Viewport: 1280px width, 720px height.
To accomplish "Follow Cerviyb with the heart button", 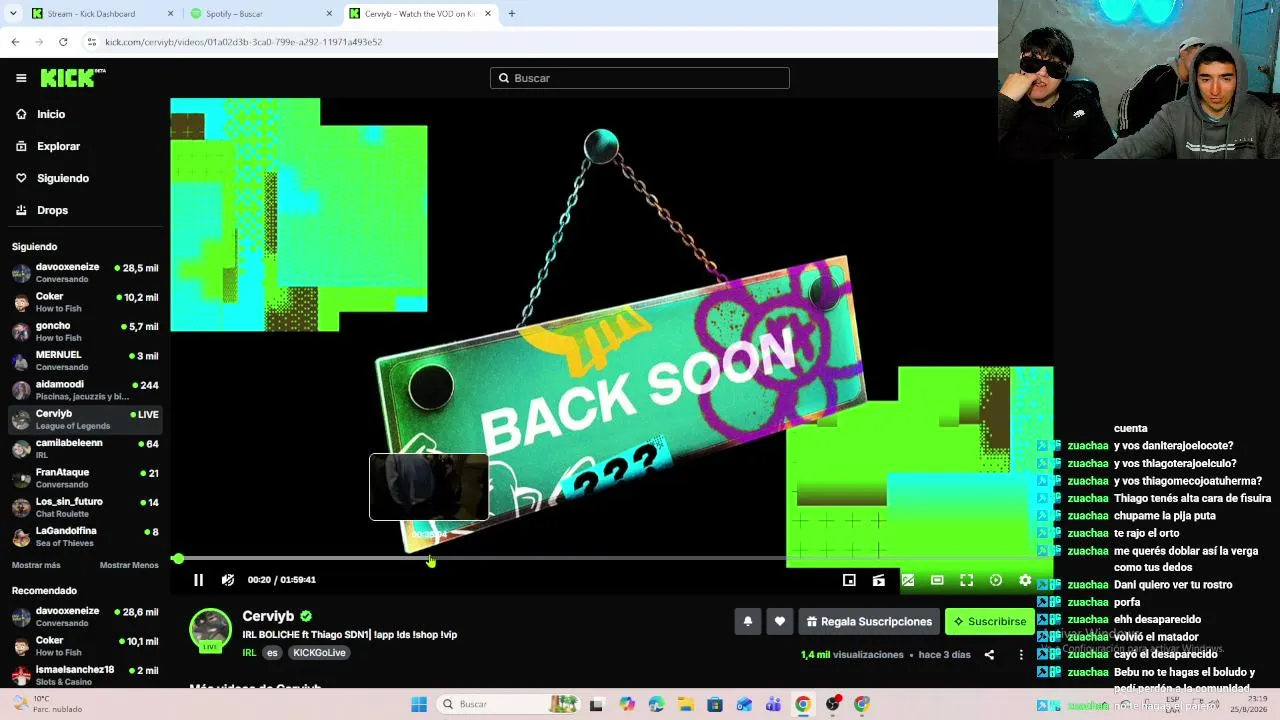I will click(x=780, y=621).
